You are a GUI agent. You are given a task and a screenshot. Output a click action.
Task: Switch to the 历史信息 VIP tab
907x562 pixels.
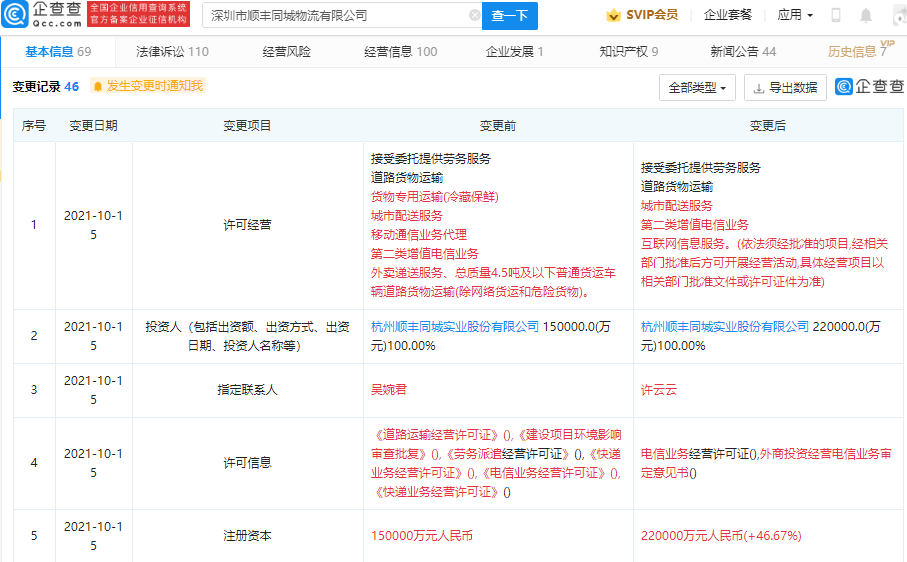pos(860,50)
